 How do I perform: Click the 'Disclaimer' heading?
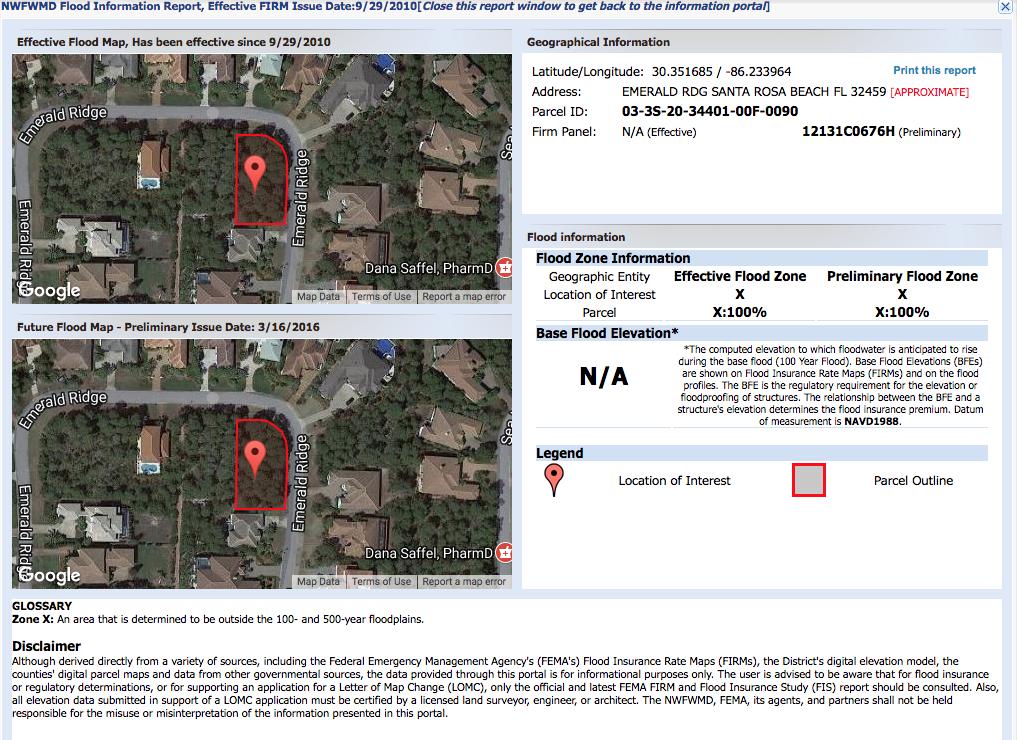pos(46,646)
